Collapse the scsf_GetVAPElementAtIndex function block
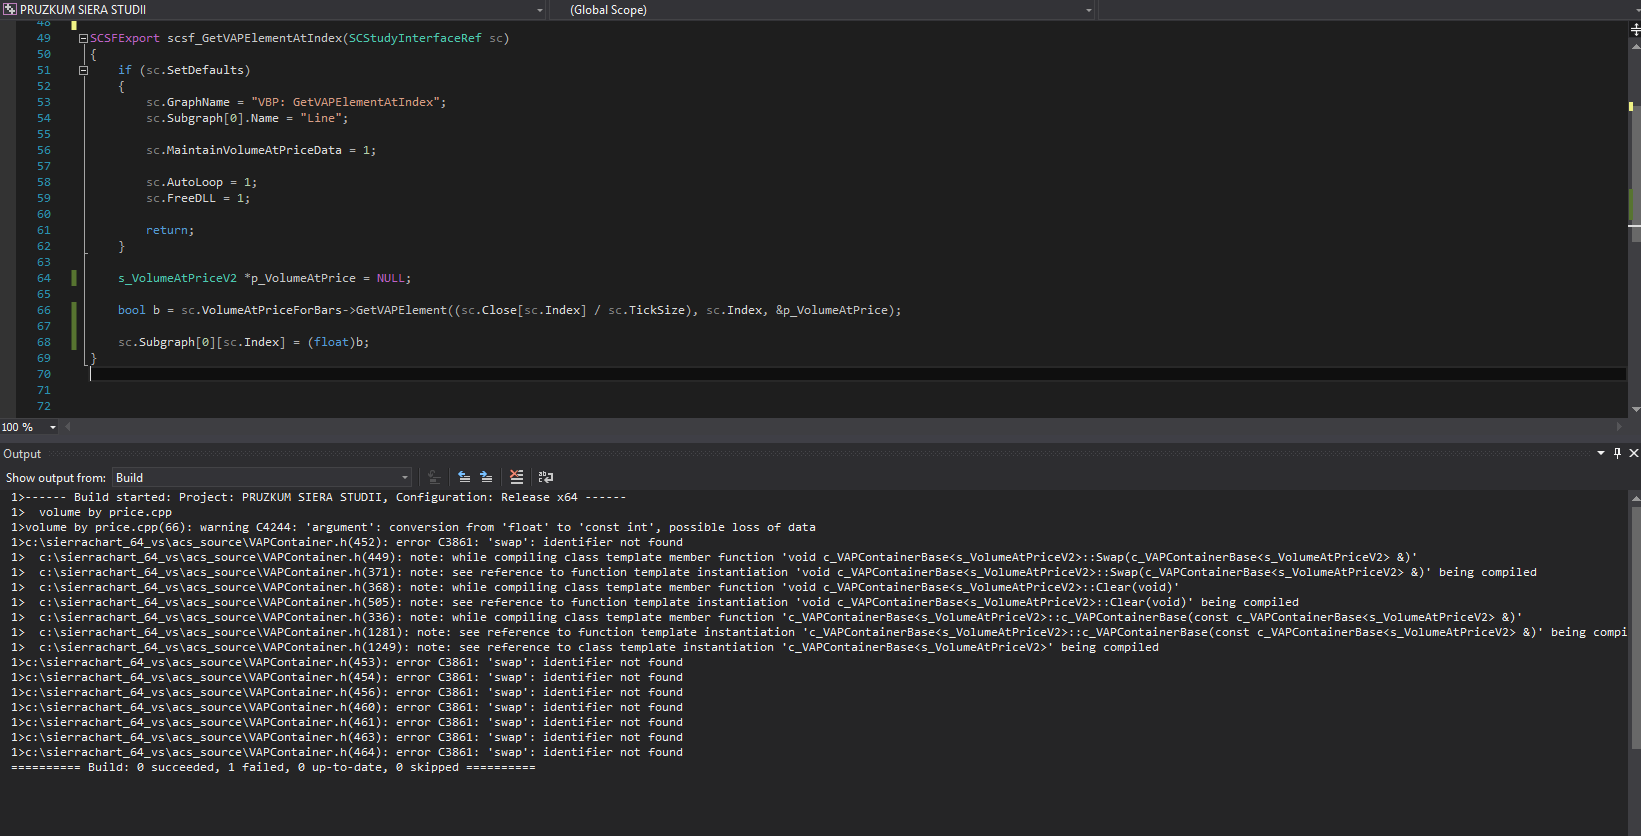 click(83, 38)
